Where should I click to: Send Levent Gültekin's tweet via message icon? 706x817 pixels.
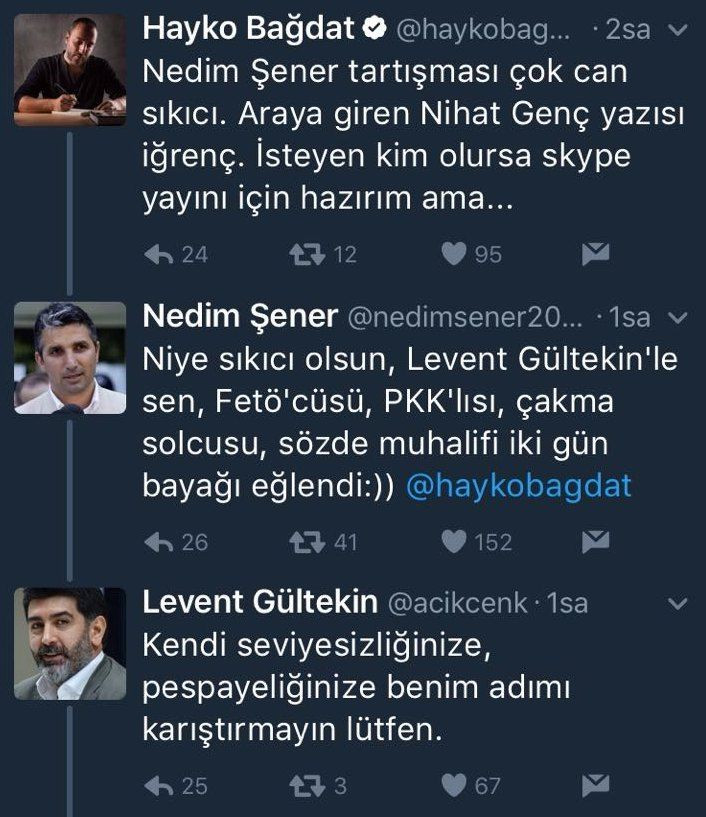[x=596, y=785]
